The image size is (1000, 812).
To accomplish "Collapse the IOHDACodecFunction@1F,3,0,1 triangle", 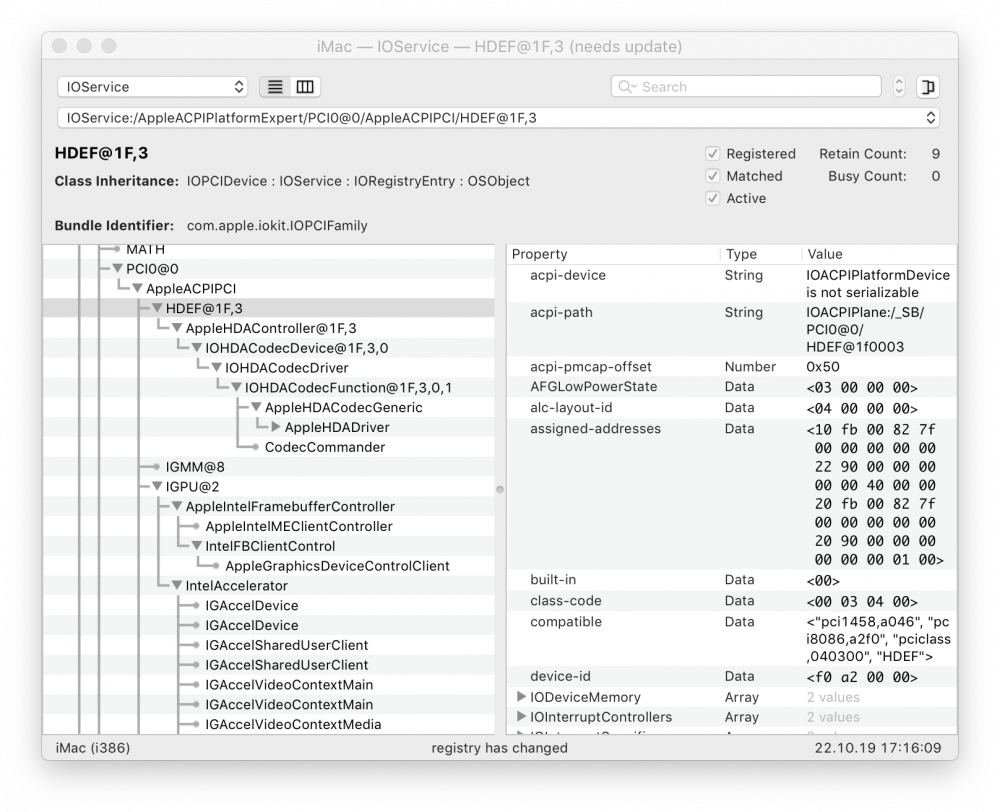I will coord(236,387).
